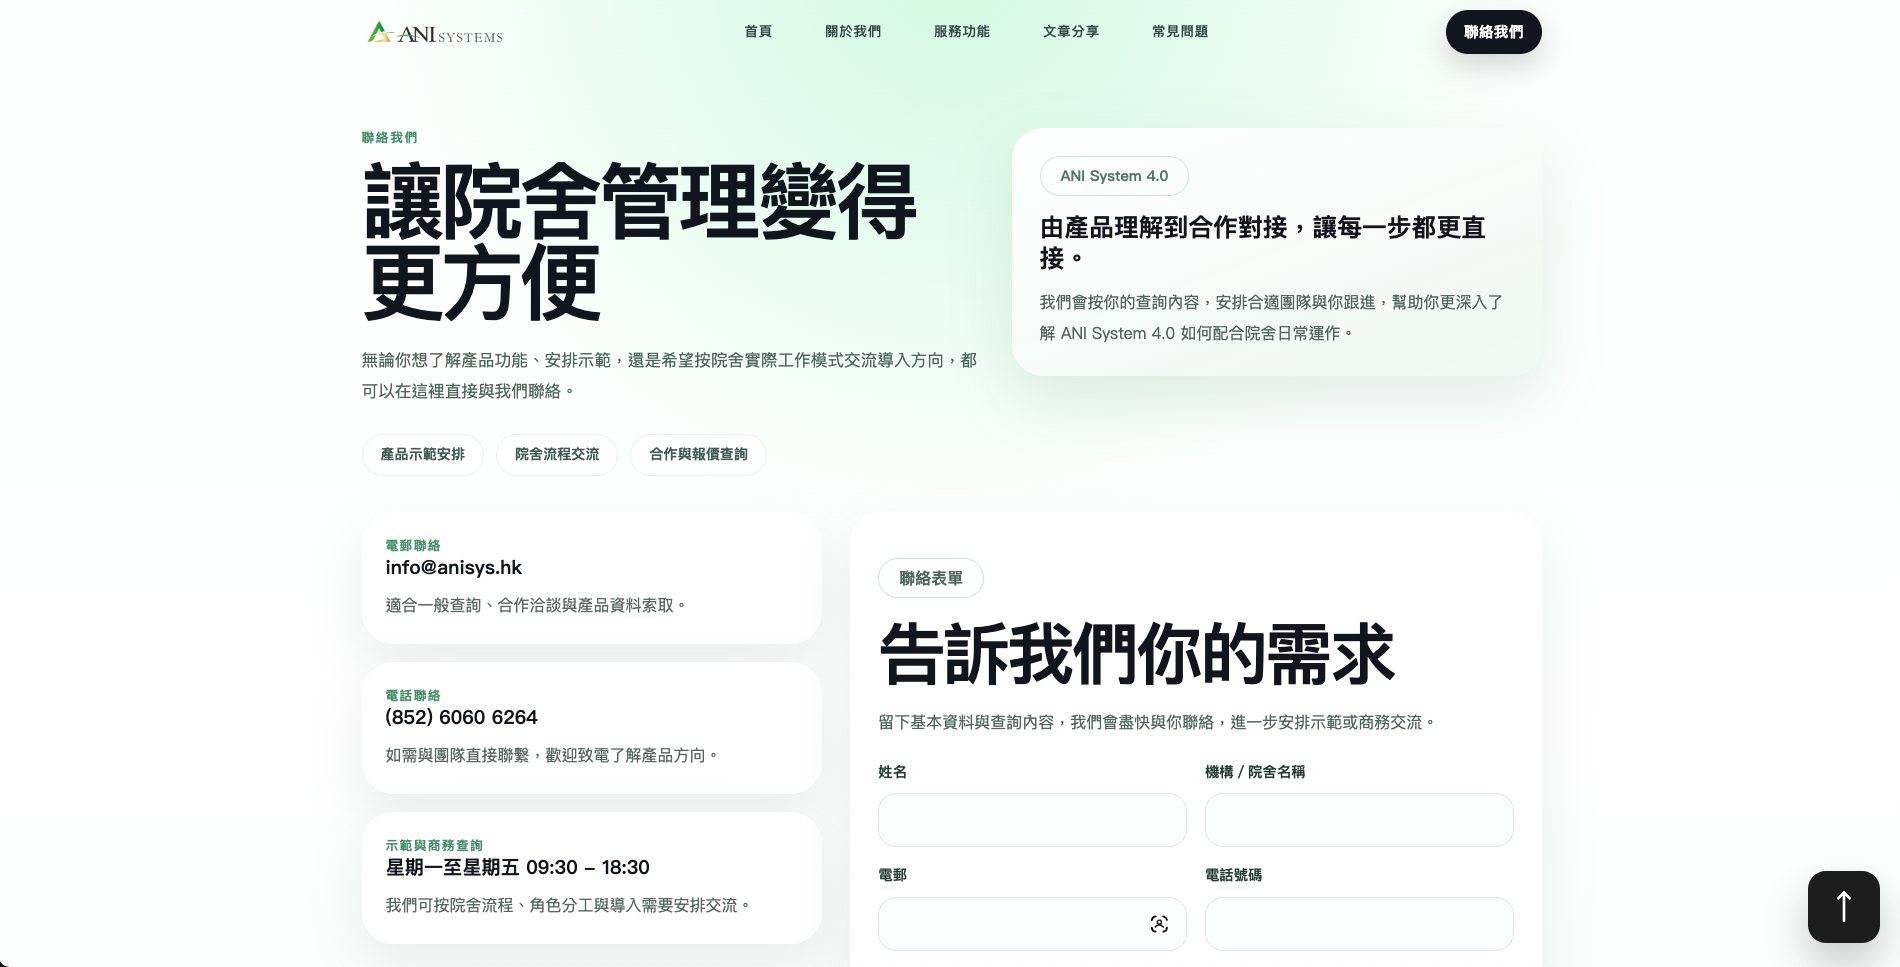The width and height of the screenshot is (1900, 967).
Task: Select 文章分享 in the top nav
Action: pyautogui.click(x=1071, y=32)
